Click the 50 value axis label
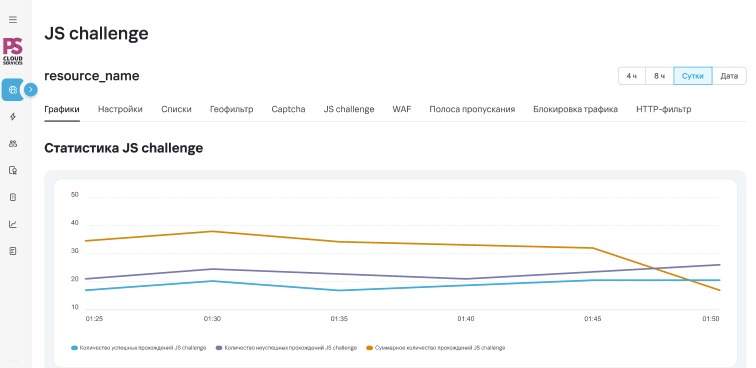The width and height of the screenshot is (756, 368). point(75,195)
